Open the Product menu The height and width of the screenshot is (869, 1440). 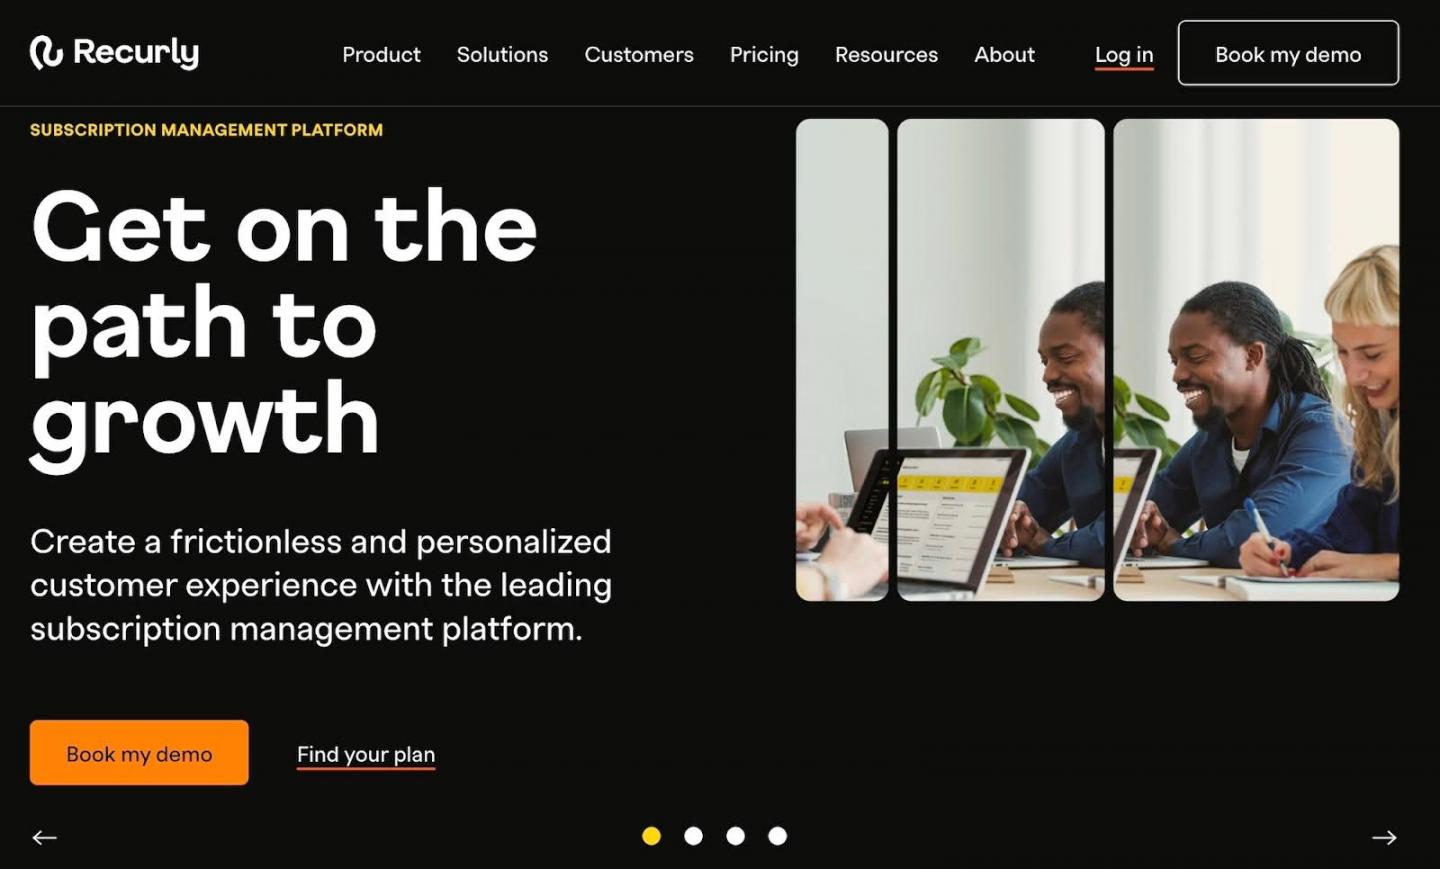pyautogui.click(x=381, y=55)
